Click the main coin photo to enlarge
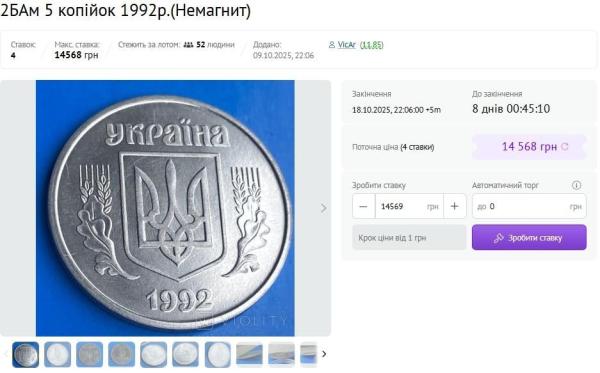The width and height of the screenshot is (600, 373). click(165, 208)
